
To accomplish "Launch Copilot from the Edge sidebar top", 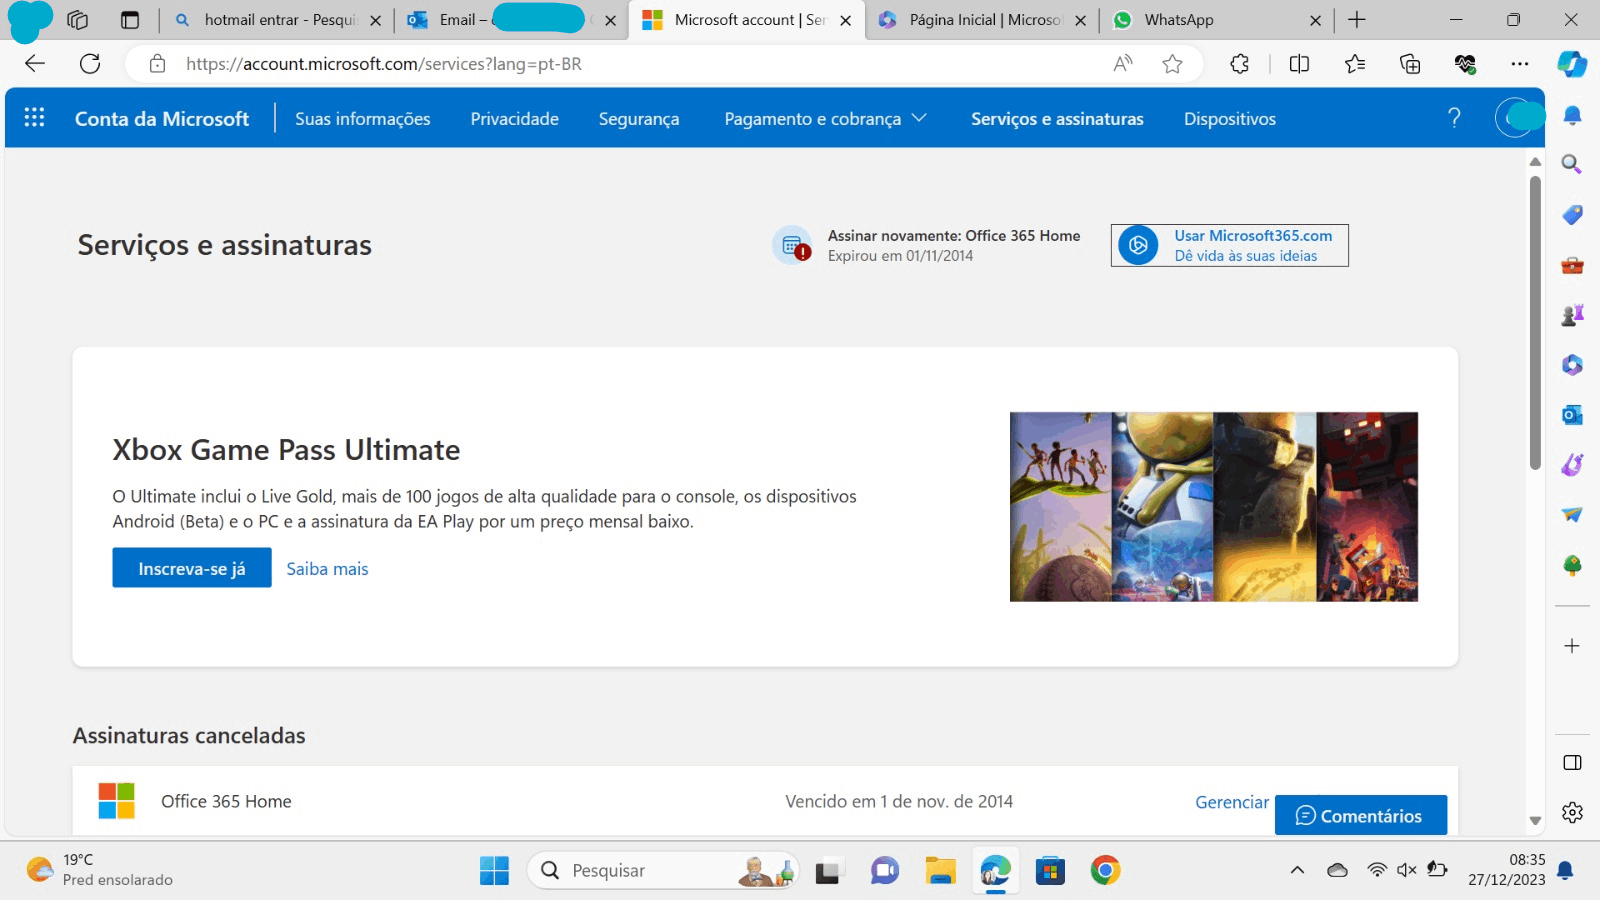I will click(1572, 64).
